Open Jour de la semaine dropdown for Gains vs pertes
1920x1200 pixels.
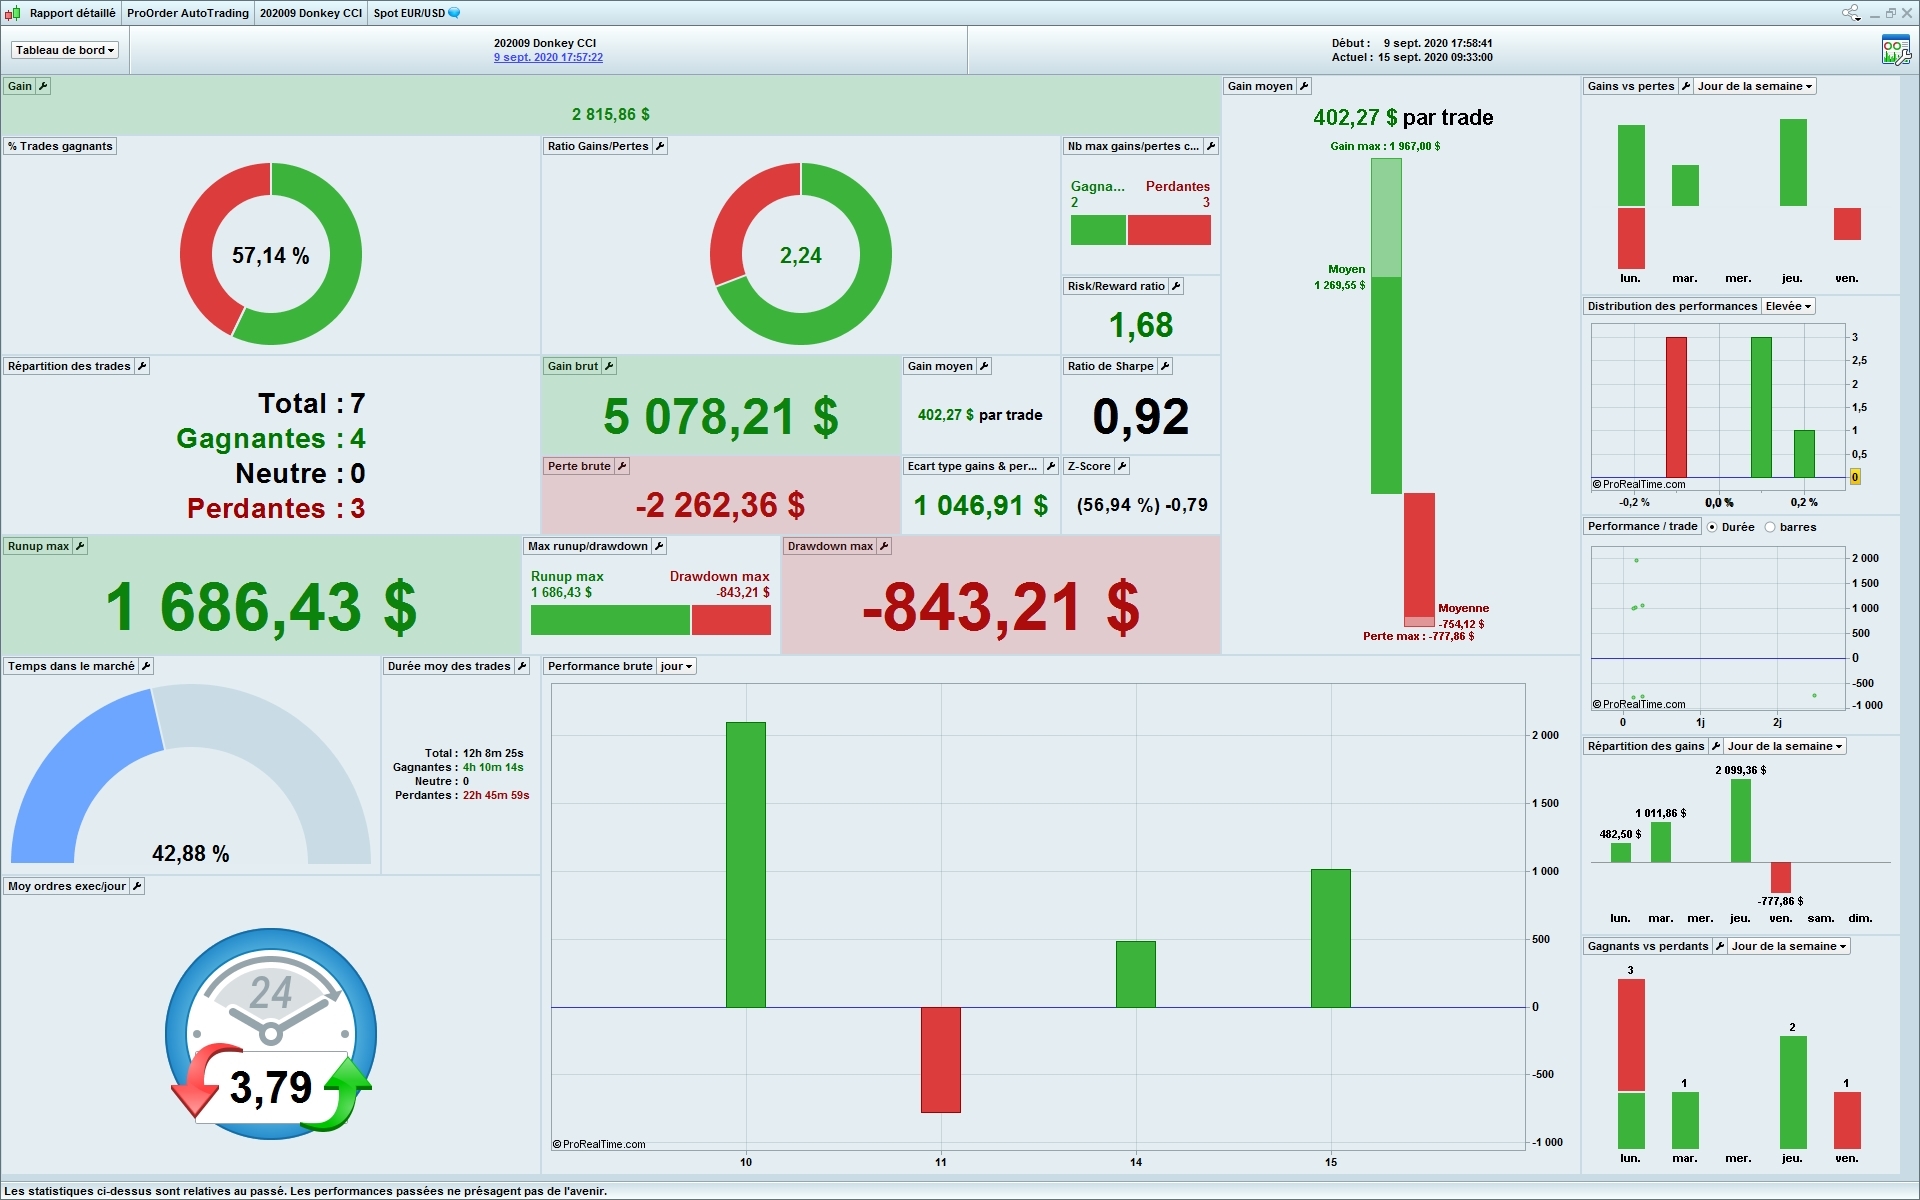(x=1755, y=86)
